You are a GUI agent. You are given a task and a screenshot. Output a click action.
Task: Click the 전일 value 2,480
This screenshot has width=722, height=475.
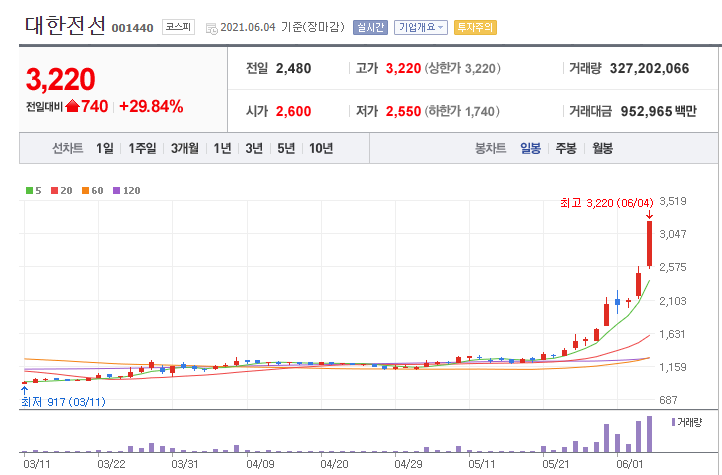(293, 69)
